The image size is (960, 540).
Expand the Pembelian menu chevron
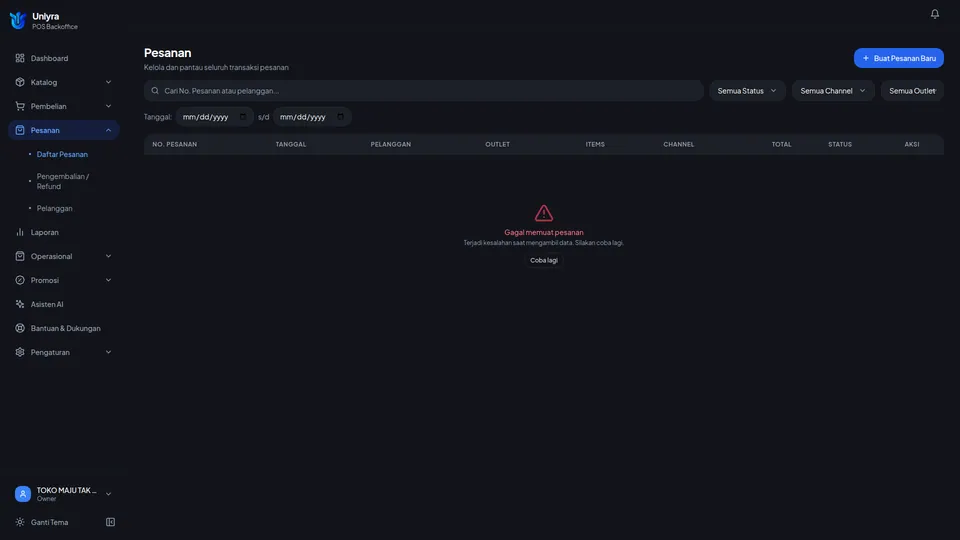point(108,106)
